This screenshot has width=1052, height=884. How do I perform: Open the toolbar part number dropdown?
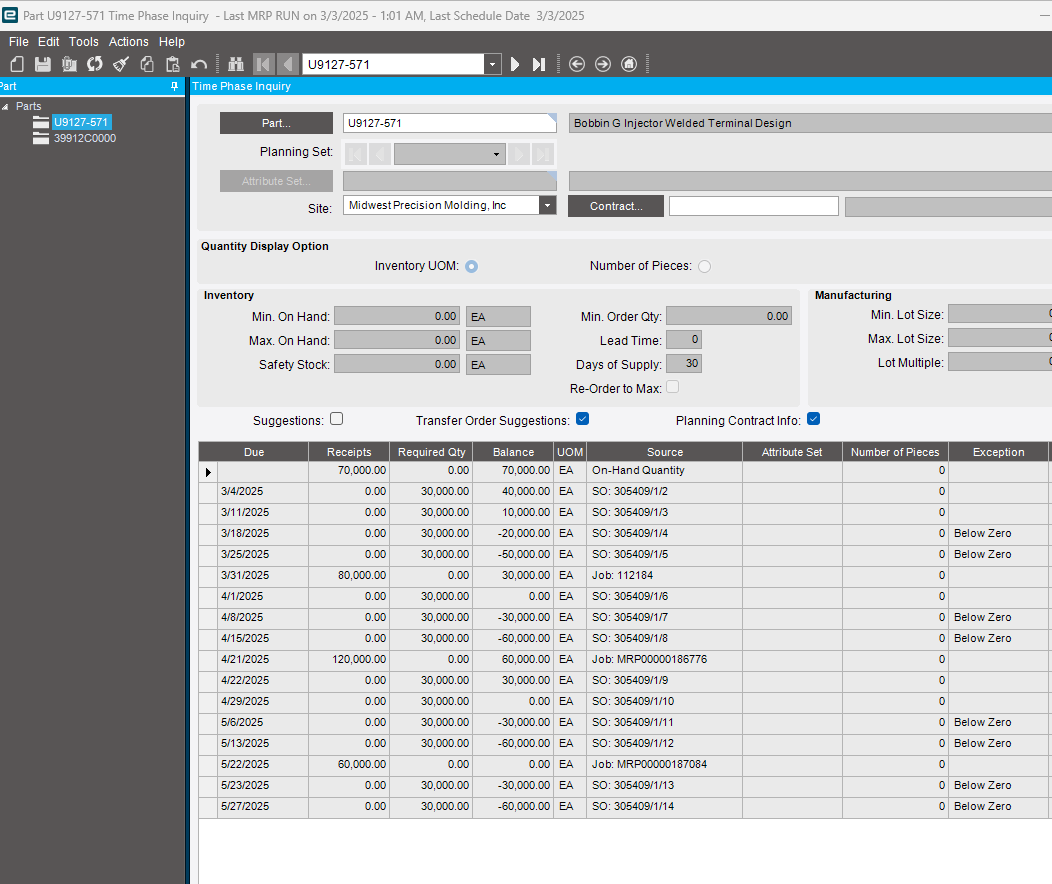[x=492, y=64]
